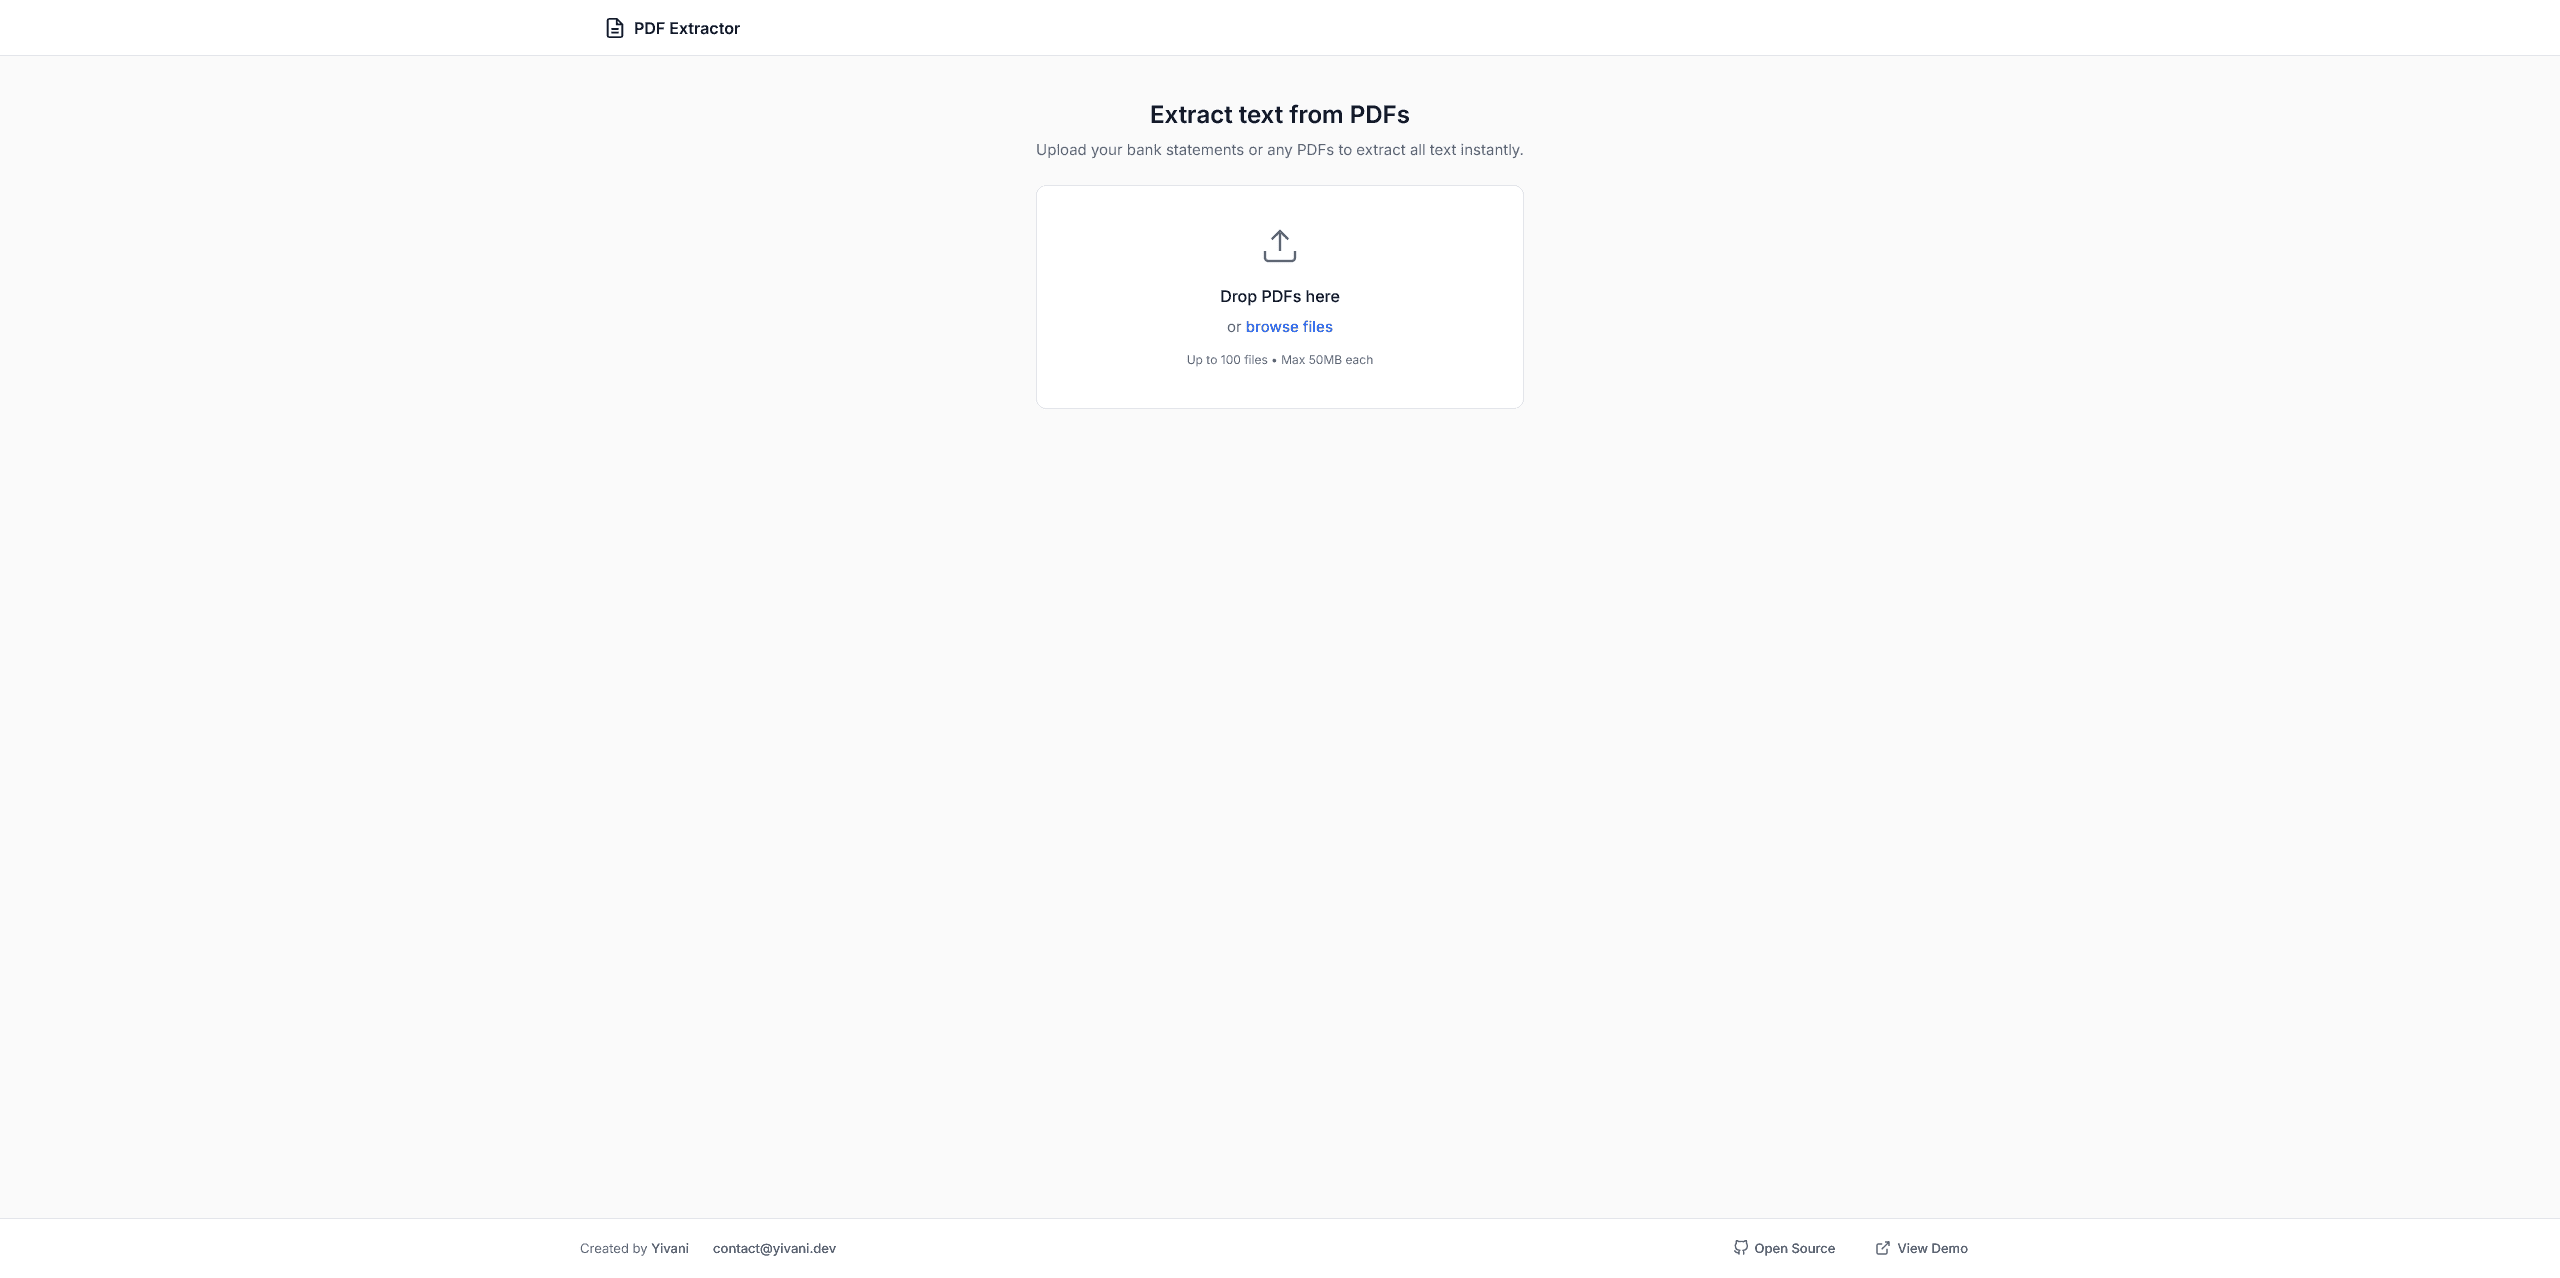Click the GitHub icon in the footer
The image size is (2560, 1278).
point(1740,1248)
